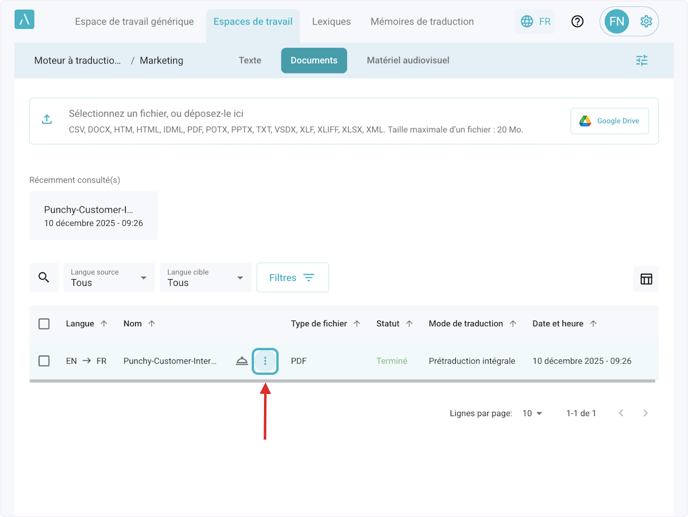Click the Google Drive button
Screen dimensions: 688x517
click(x=609, y=121)
